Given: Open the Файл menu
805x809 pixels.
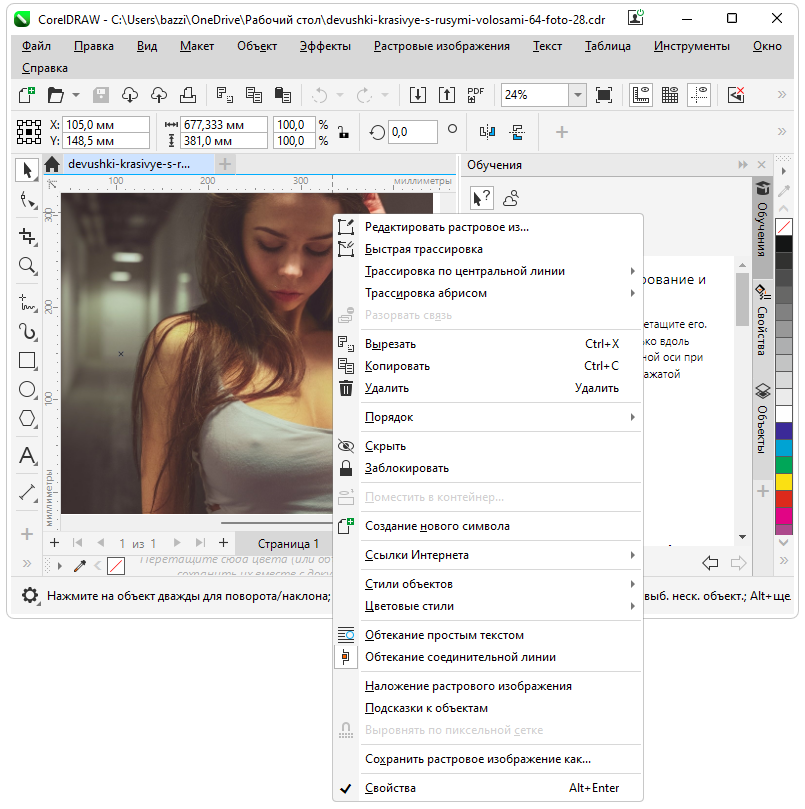Looking at the screenshot, I should (36, 46).
